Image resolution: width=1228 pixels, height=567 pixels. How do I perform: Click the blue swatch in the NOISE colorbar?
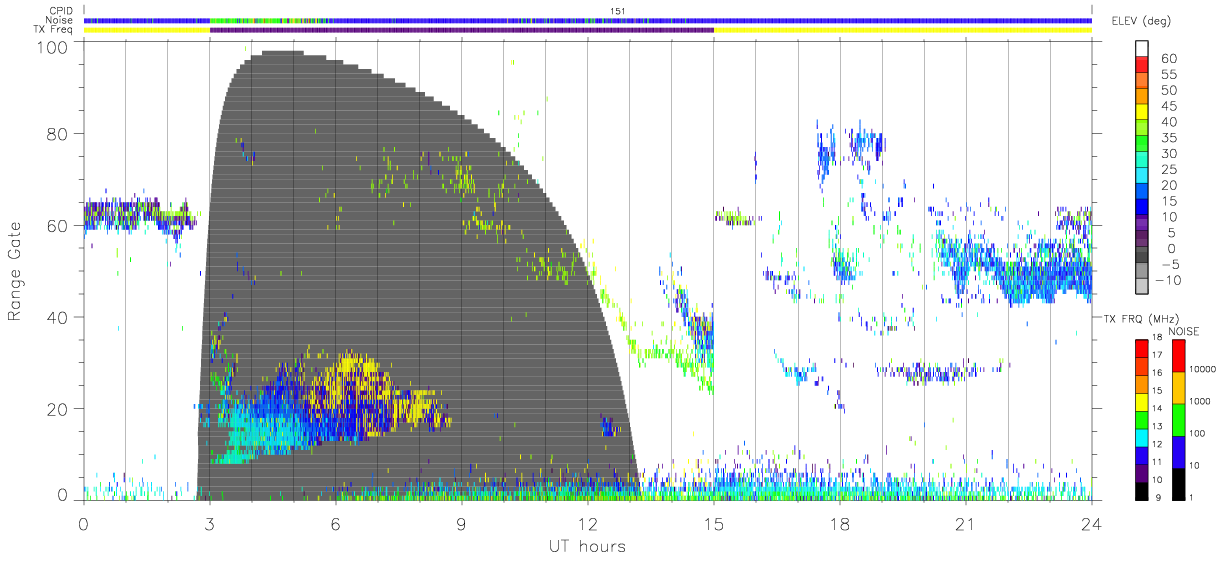point(1177,451)
